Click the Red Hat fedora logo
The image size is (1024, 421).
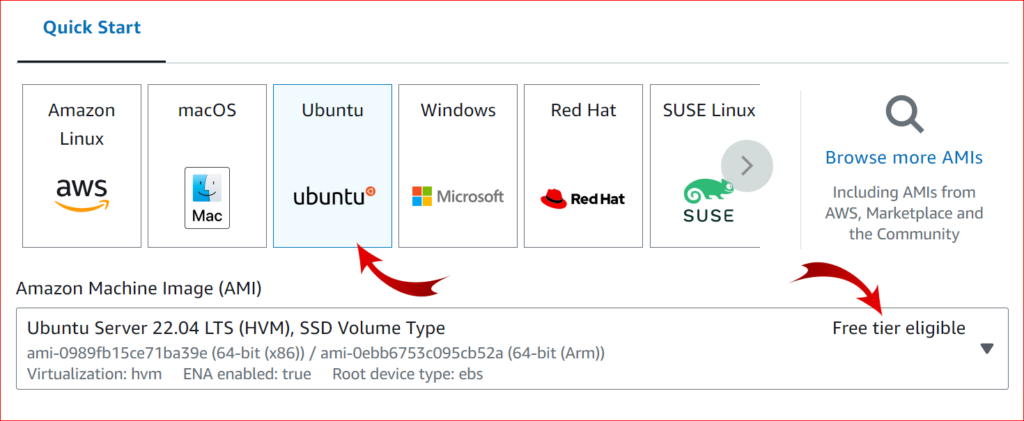[x=553, y=198]
